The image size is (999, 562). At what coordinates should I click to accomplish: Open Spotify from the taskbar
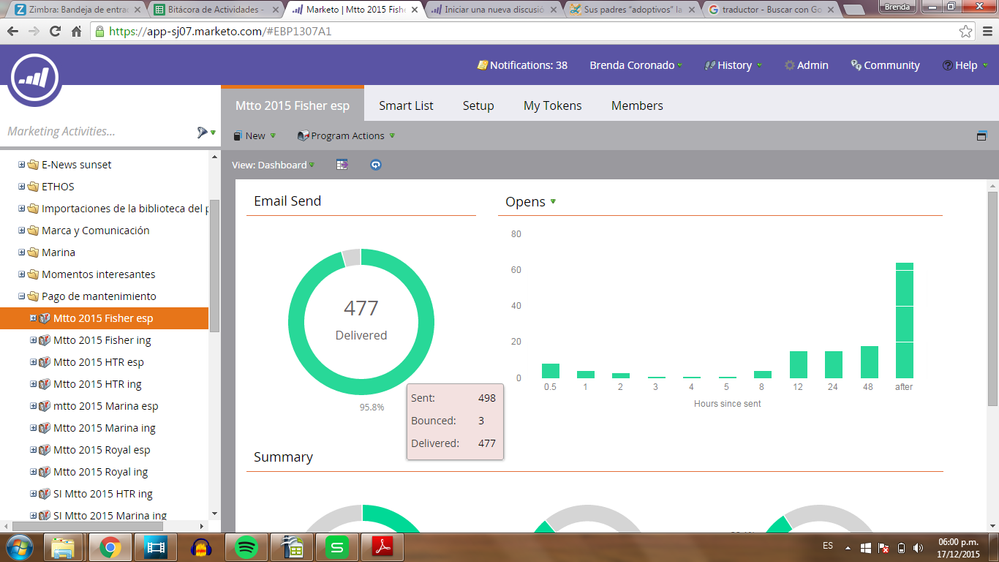246,547
